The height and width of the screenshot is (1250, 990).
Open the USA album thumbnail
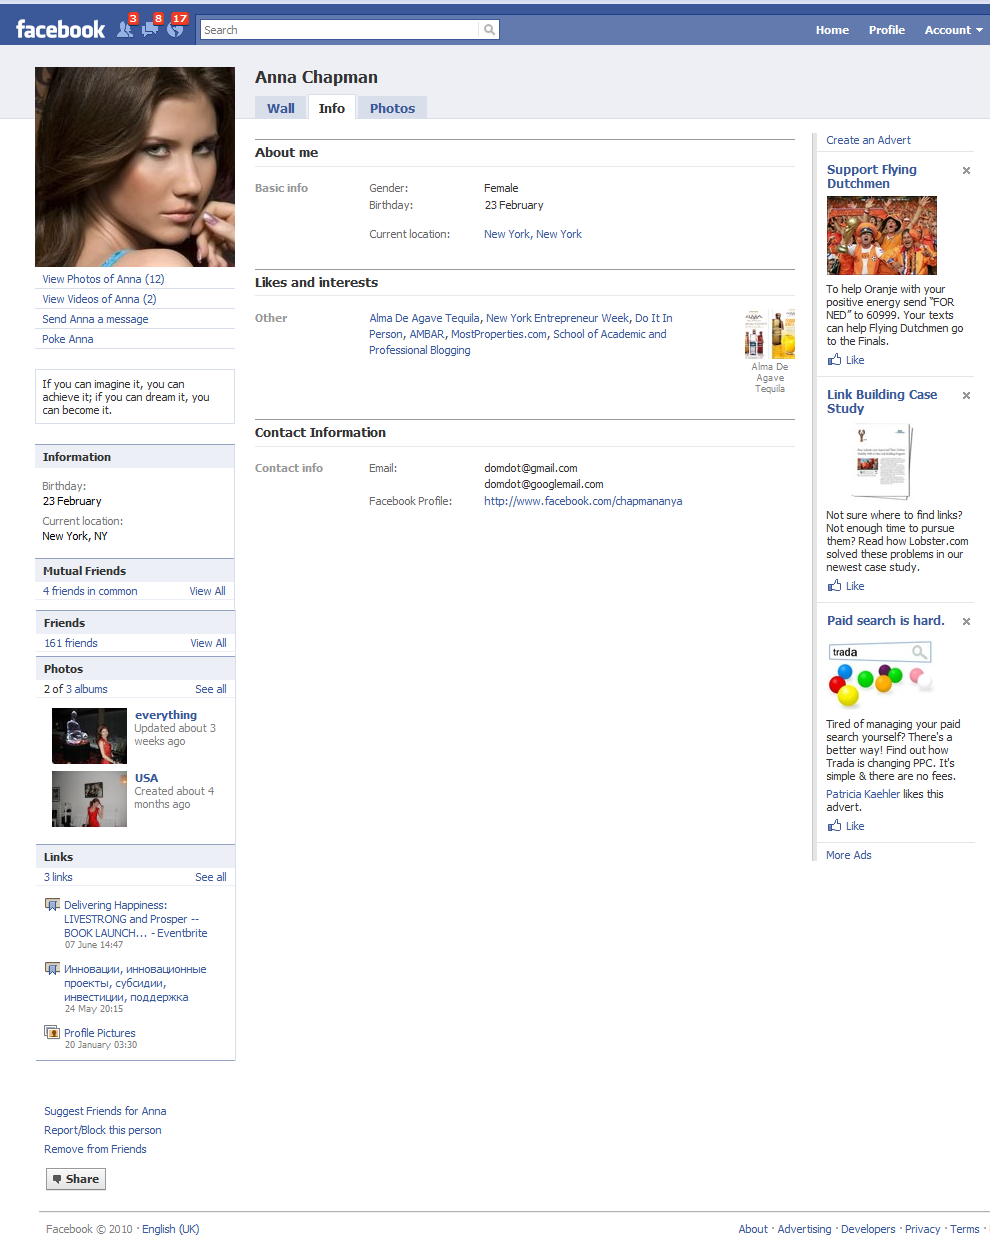89,799
